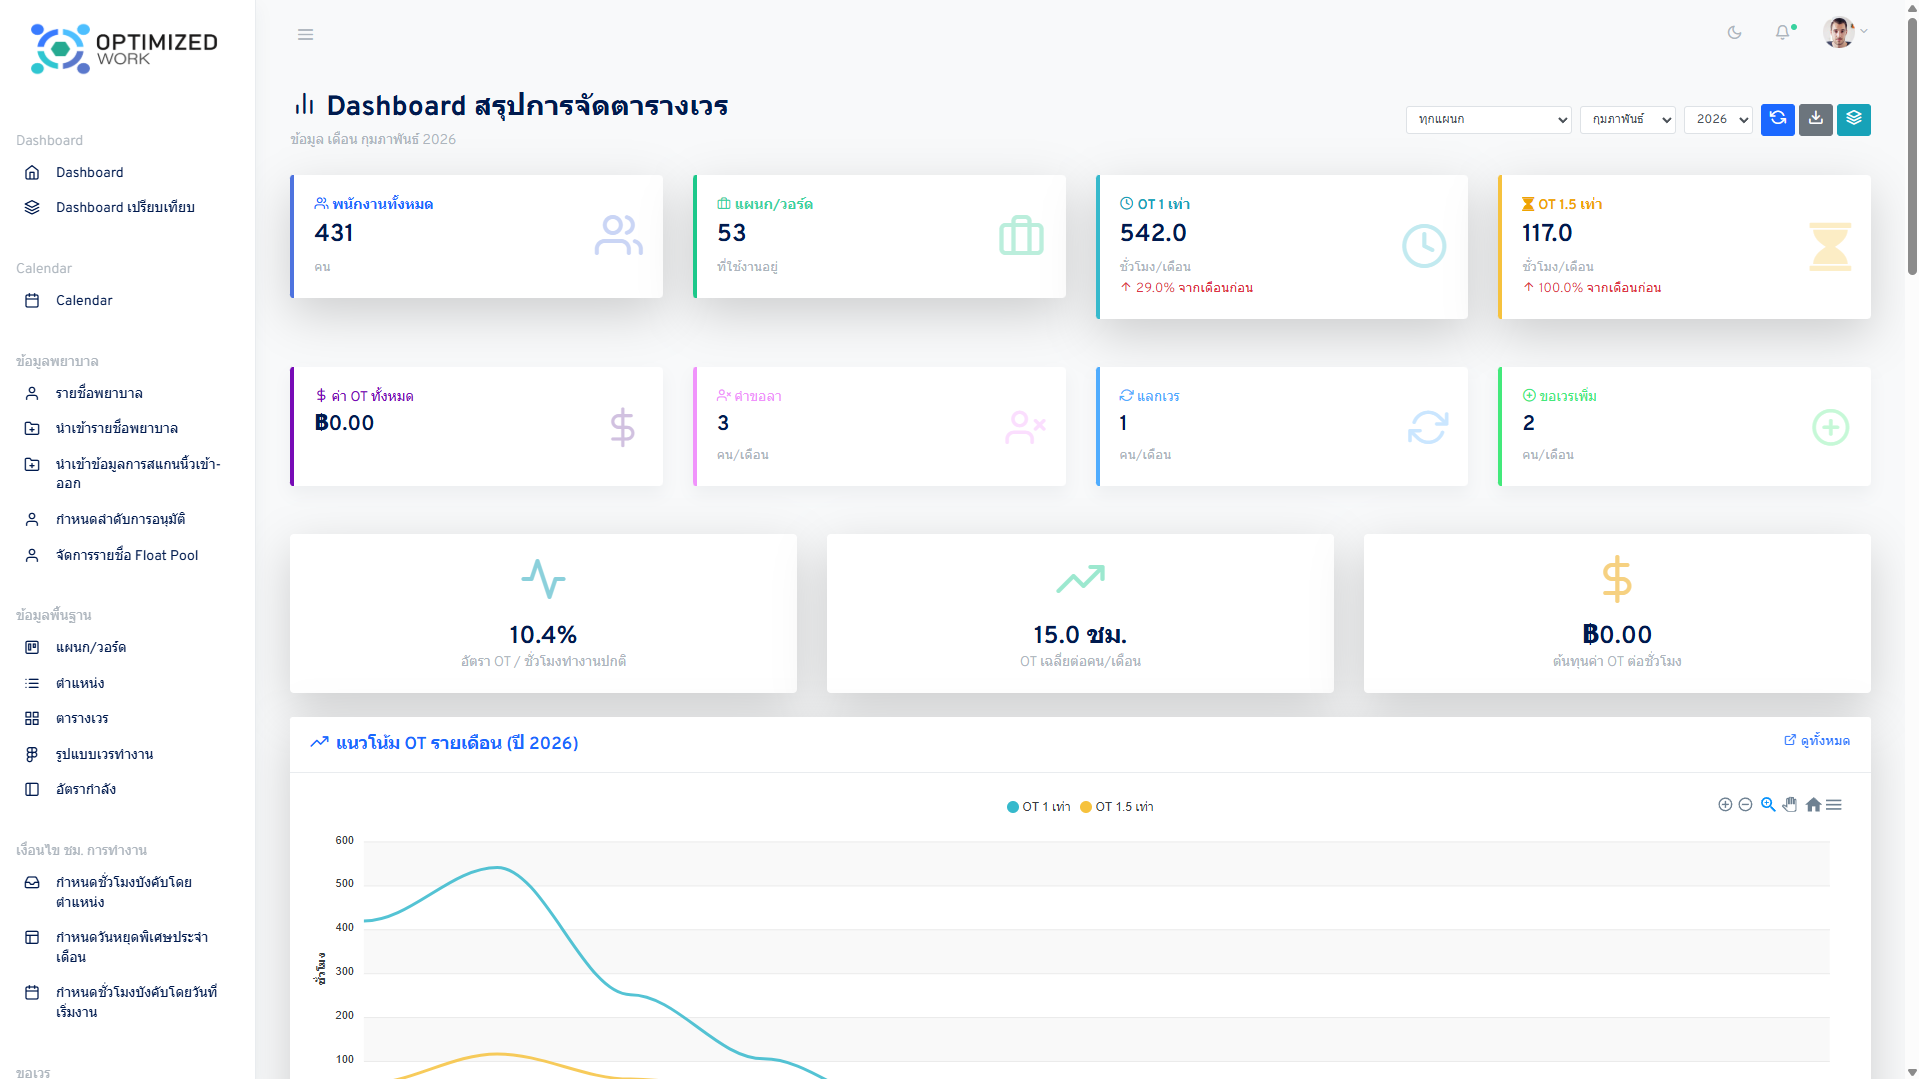The width and height of the screenshot is (1919, 1079).
Task: Open the chart export menu icon
Action: [1834, 805]
